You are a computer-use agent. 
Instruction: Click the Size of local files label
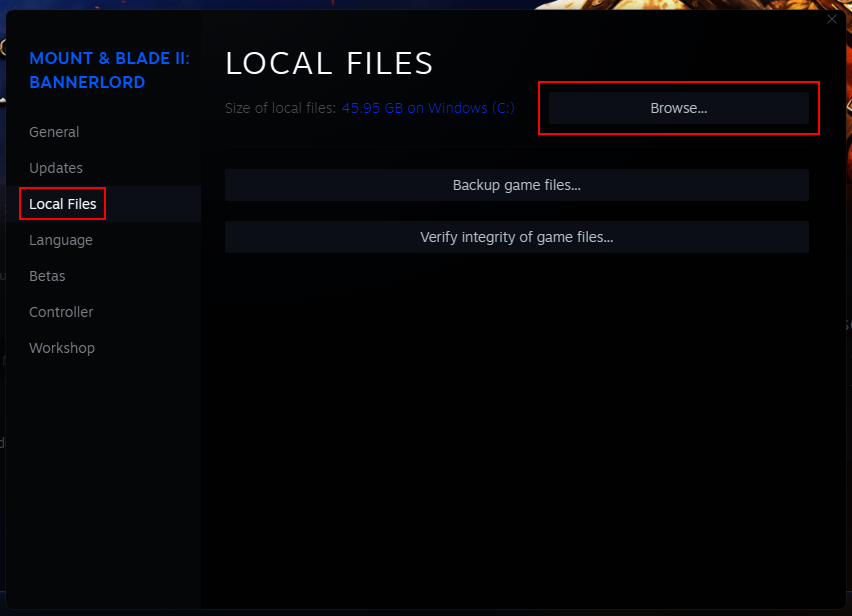pyautogui.click(x=281, y=108)
